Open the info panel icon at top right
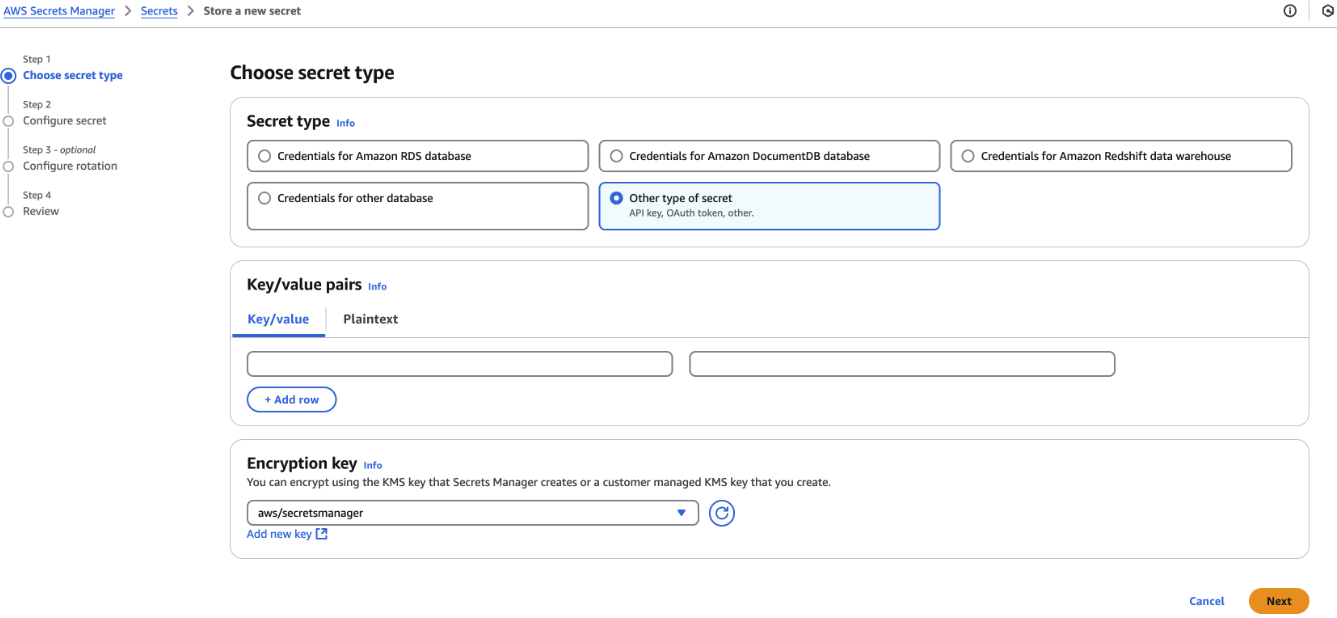This screenshot has height=618, width=1337. pyautogui.click(x=1290, y=11)
